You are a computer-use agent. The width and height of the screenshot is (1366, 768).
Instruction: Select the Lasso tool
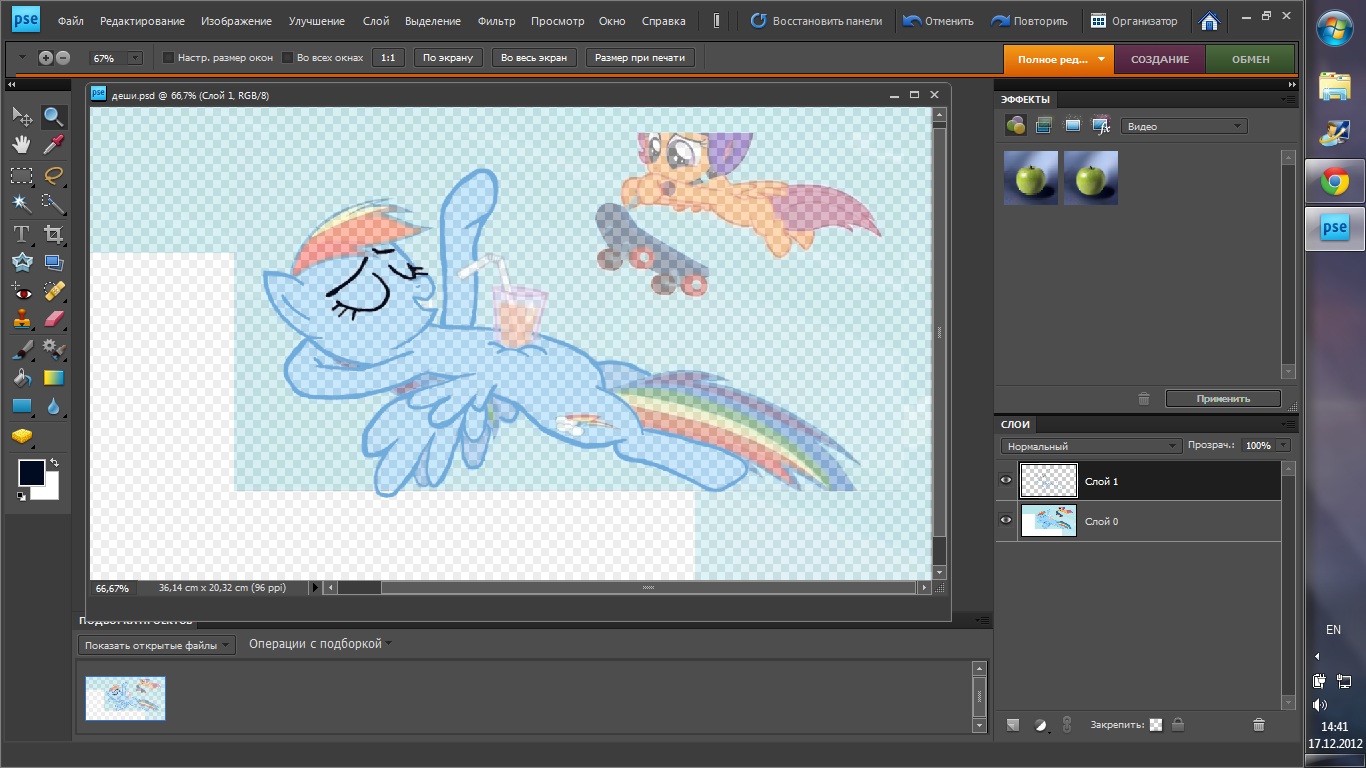click(54, 176)
